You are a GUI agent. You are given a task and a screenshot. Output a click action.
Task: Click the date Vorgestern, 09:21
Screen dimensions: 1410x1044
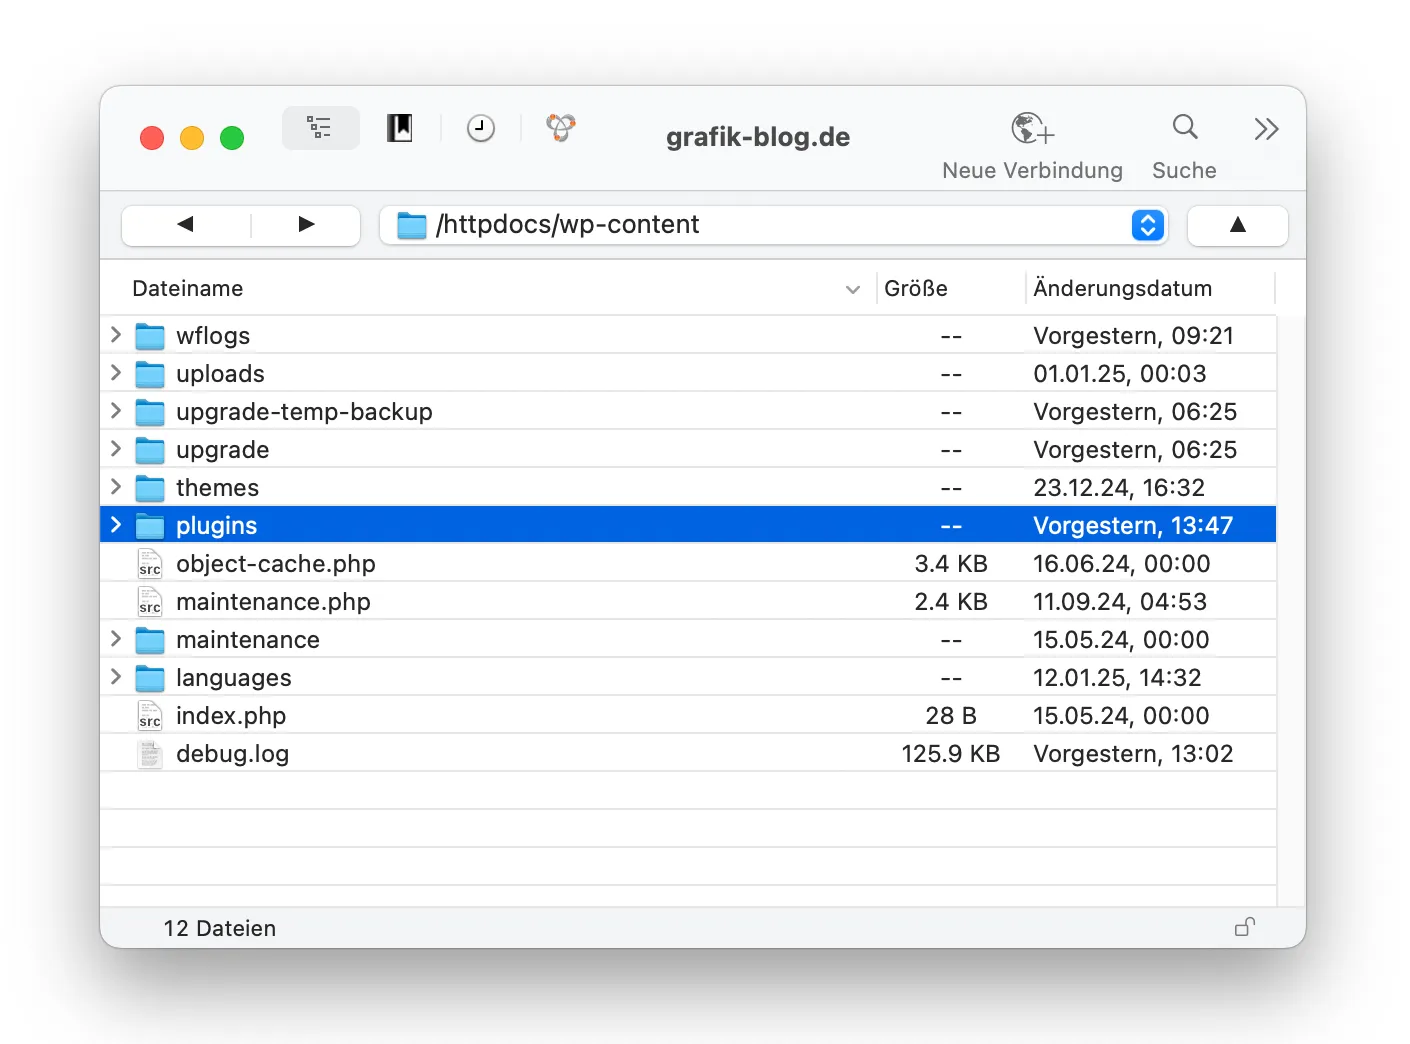pos(1134,336)
